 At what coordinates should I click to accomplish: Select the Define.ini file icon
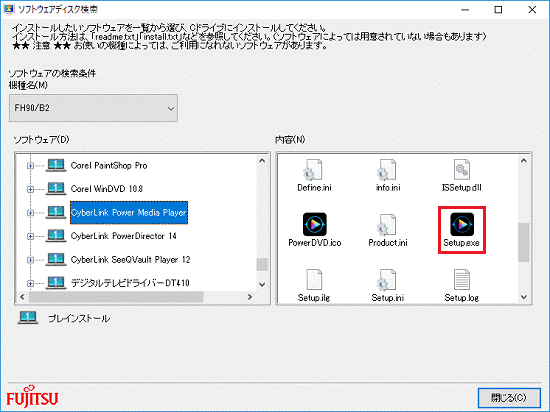pyautogui.click(x=314, y=170)
